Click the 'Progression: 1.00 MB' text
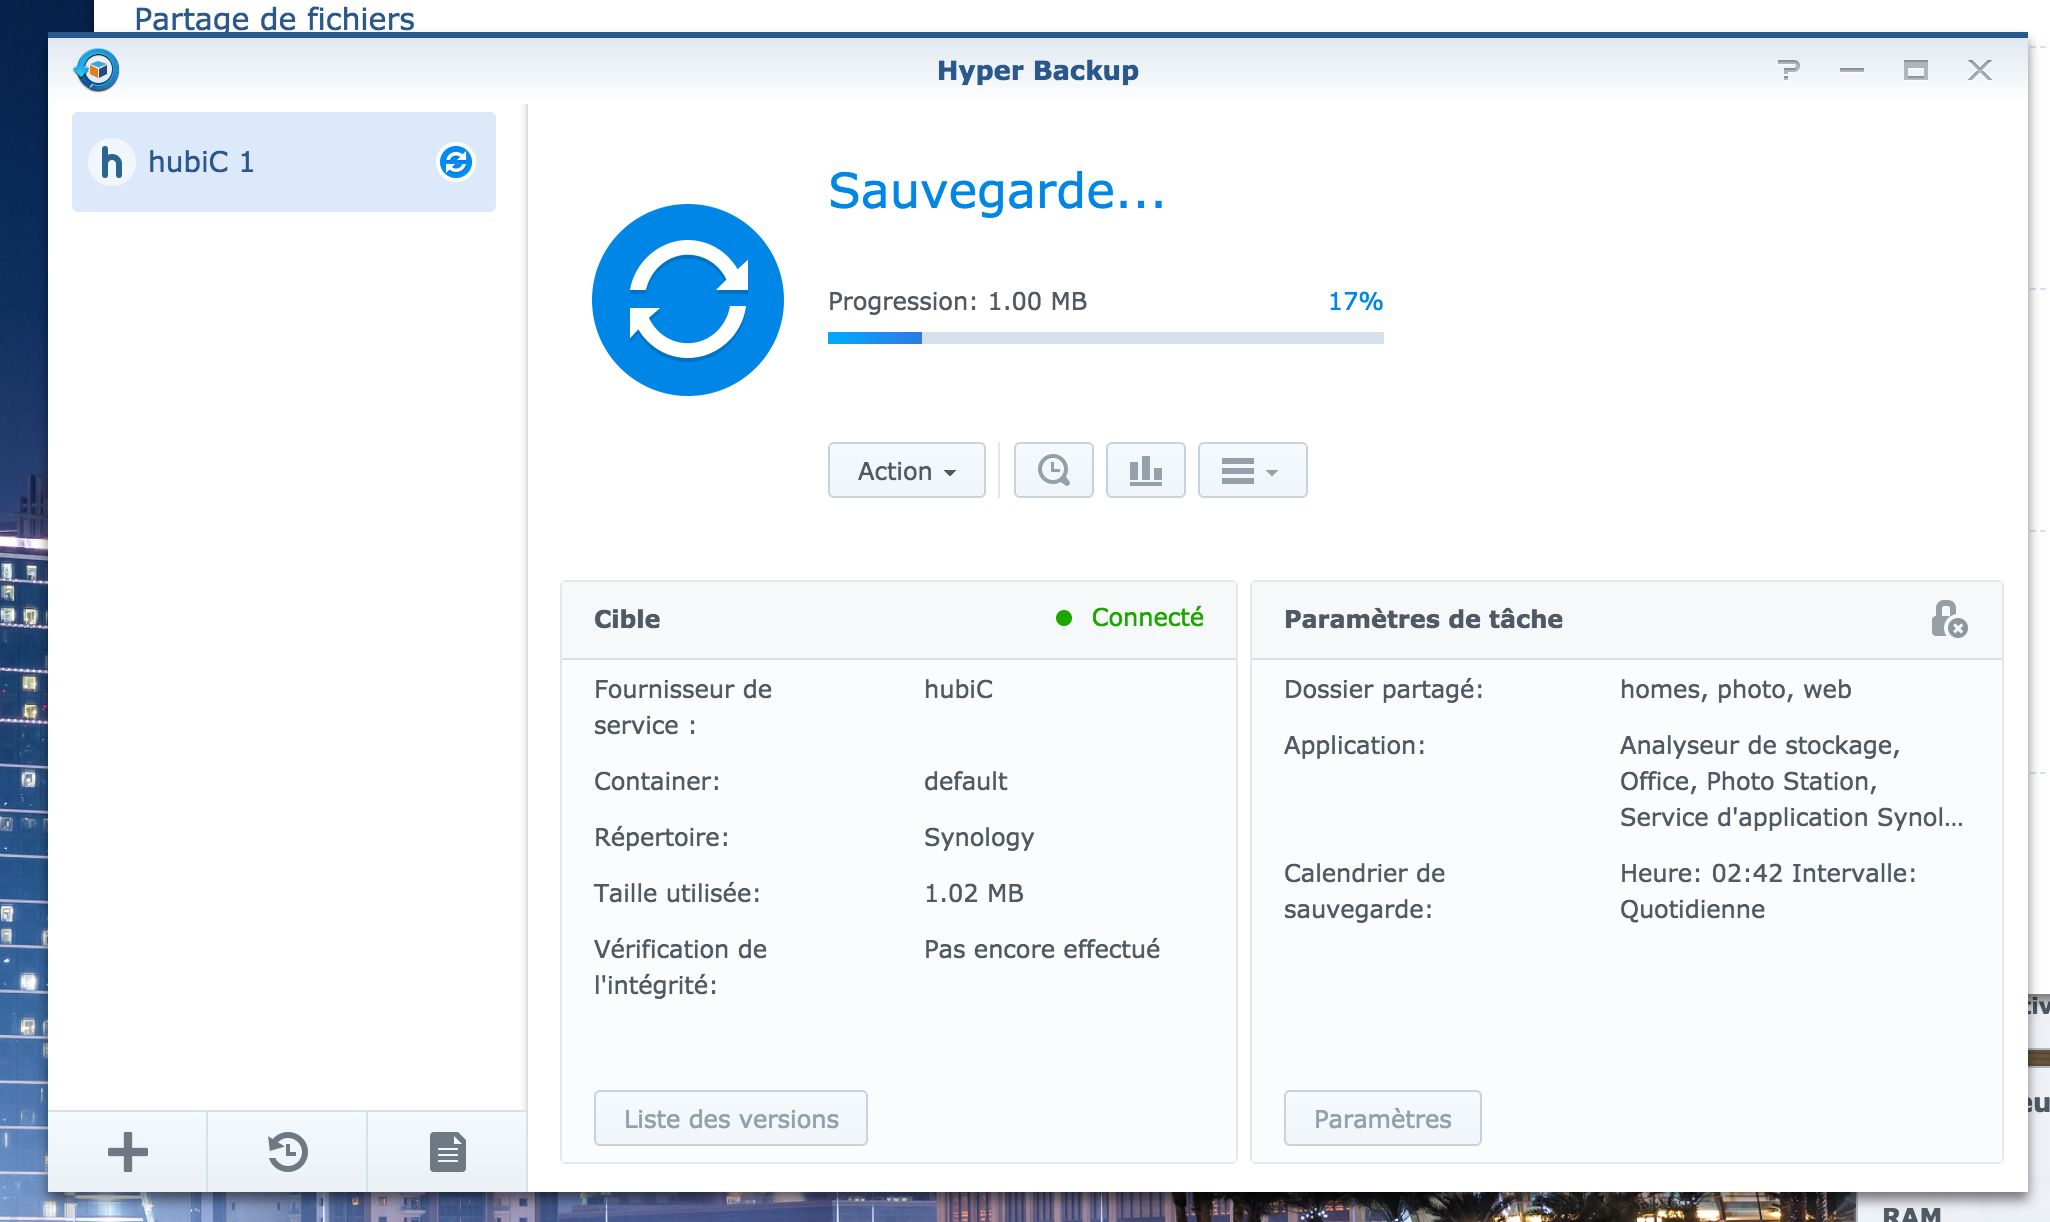The height and width of the screenshot is (1222, 2050). (957, 301)
